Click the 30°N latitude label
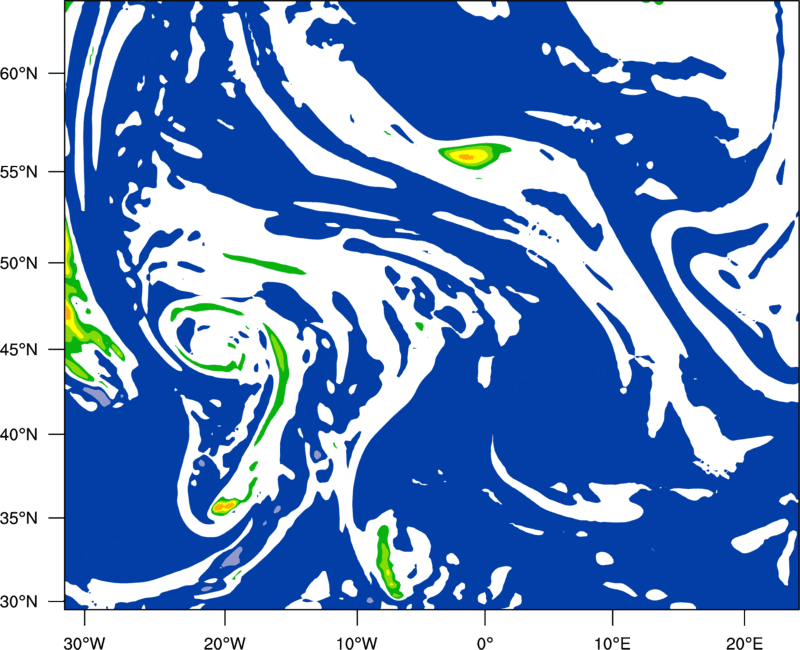The width and height of the screenshot is (800, 650). pos(19,602)
